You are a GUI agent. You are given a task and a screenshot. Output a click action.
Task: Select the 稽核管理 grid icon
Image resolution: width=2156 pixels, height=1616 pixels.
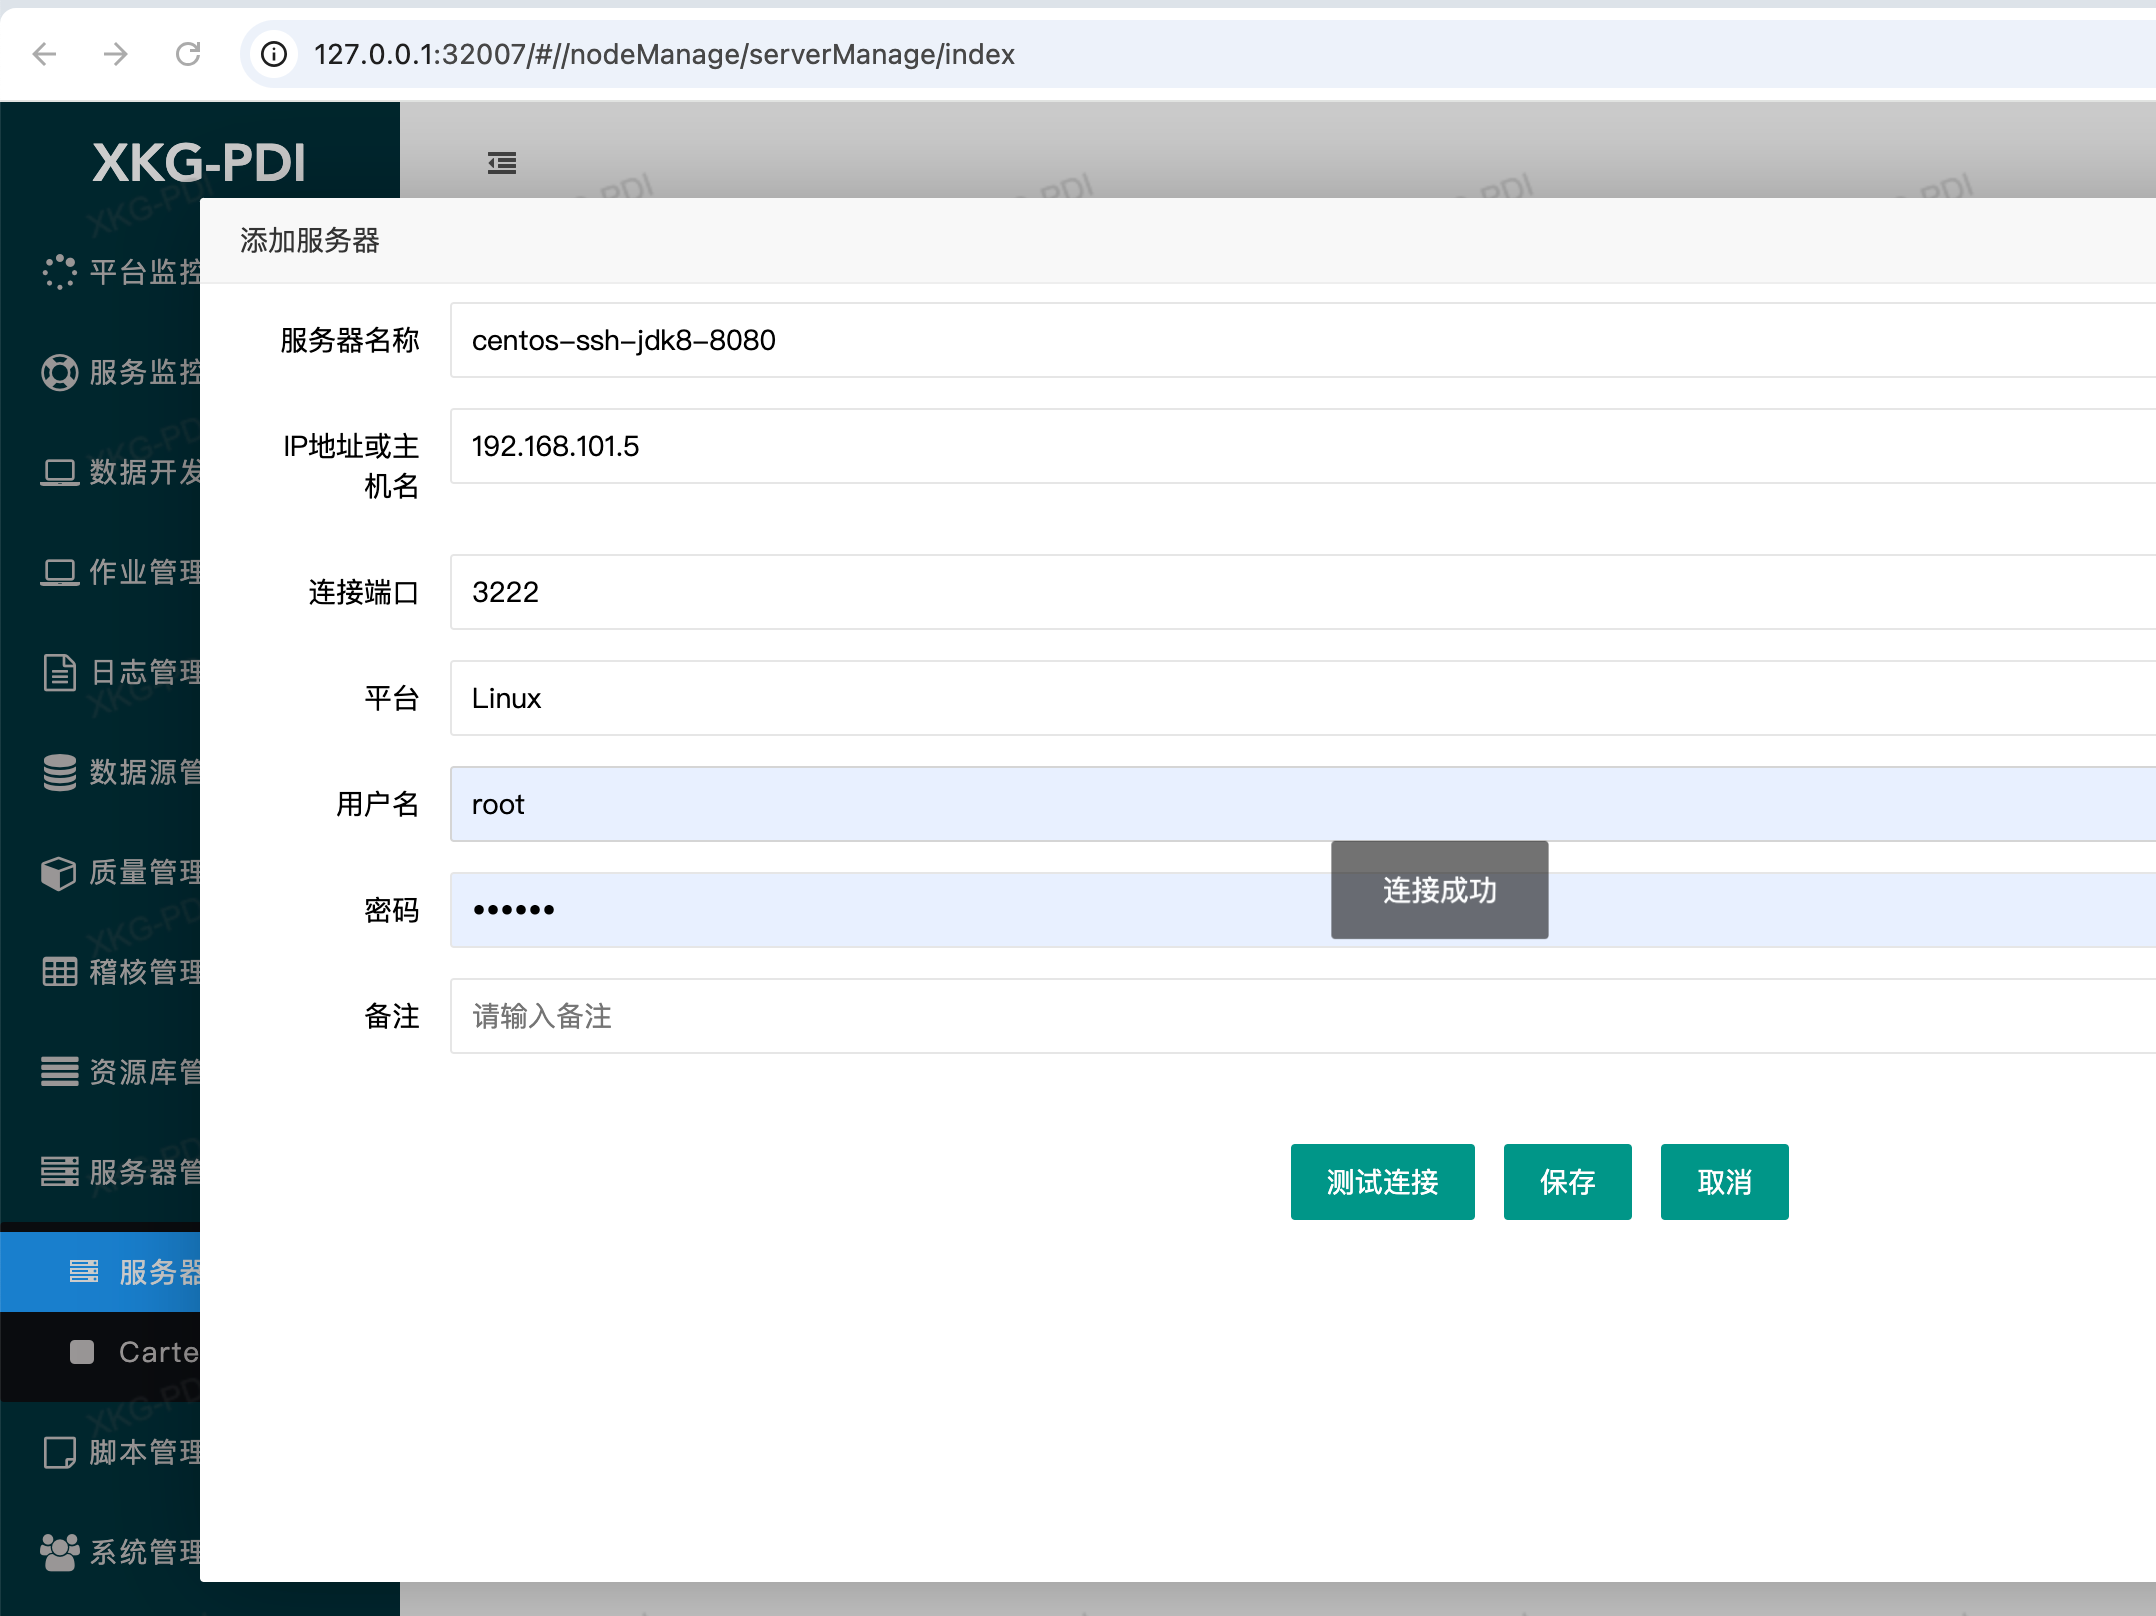(x=60, y=972)
